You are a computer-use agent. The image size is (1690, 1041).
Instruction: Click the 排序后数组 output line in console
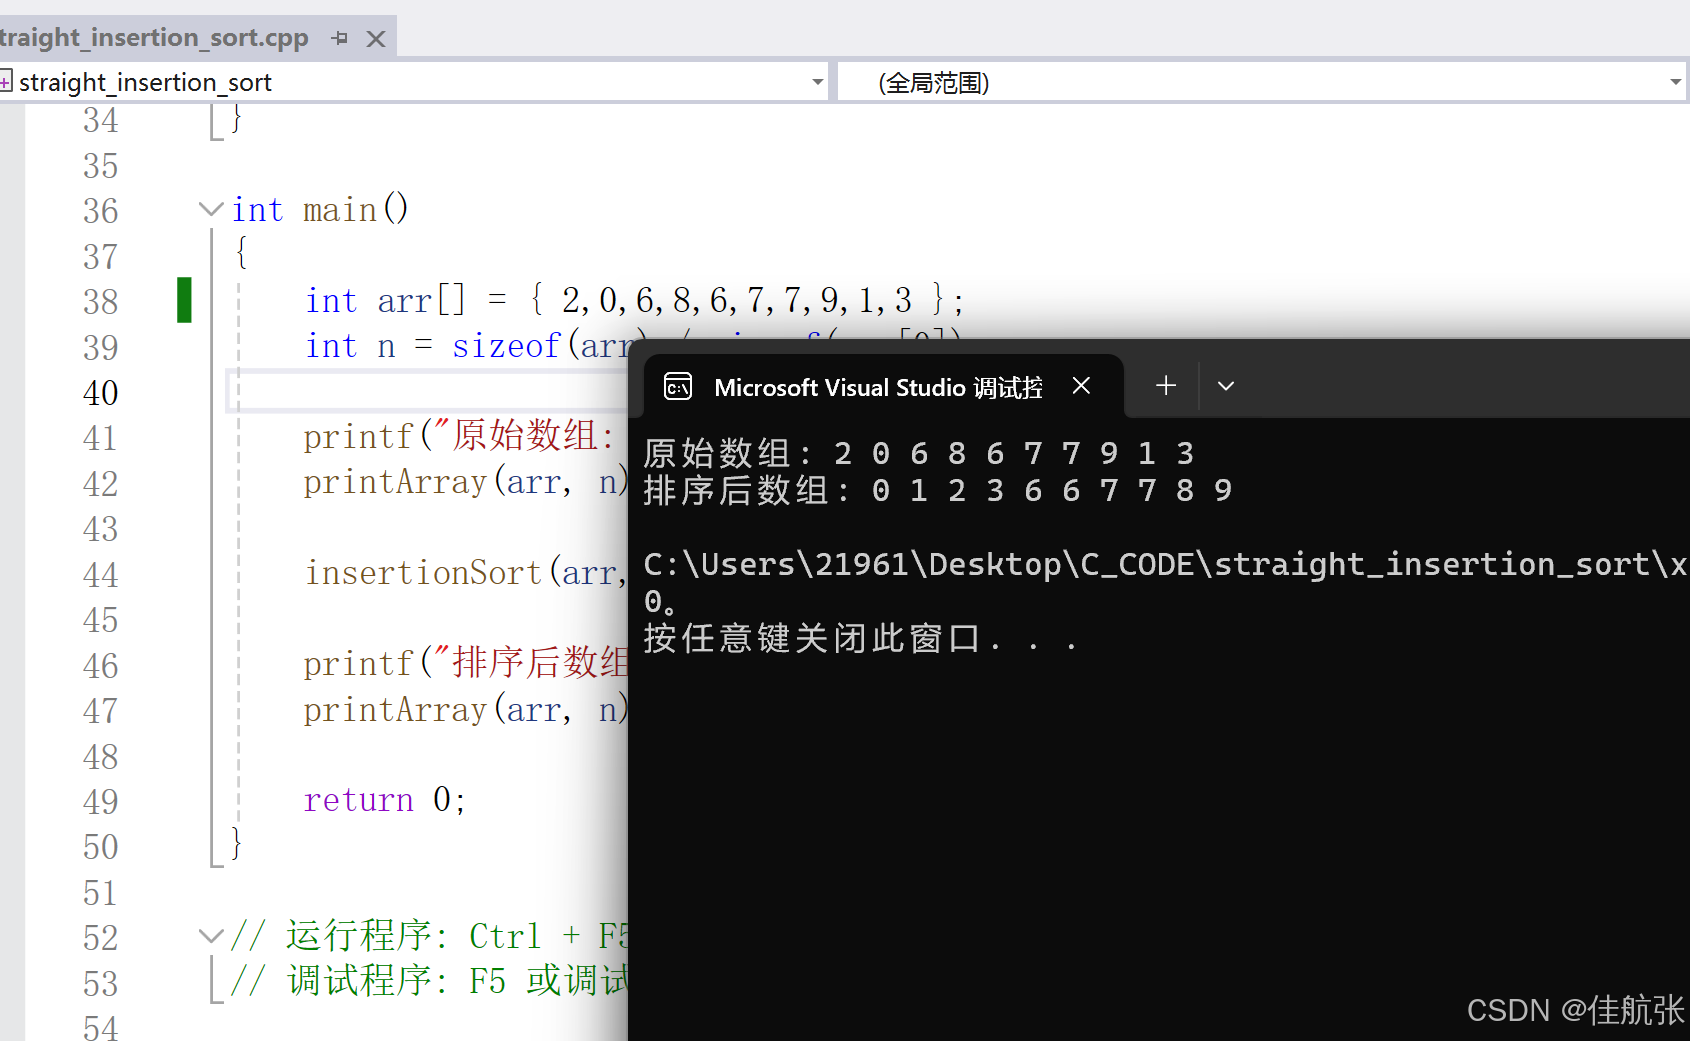tap(938, 490)
